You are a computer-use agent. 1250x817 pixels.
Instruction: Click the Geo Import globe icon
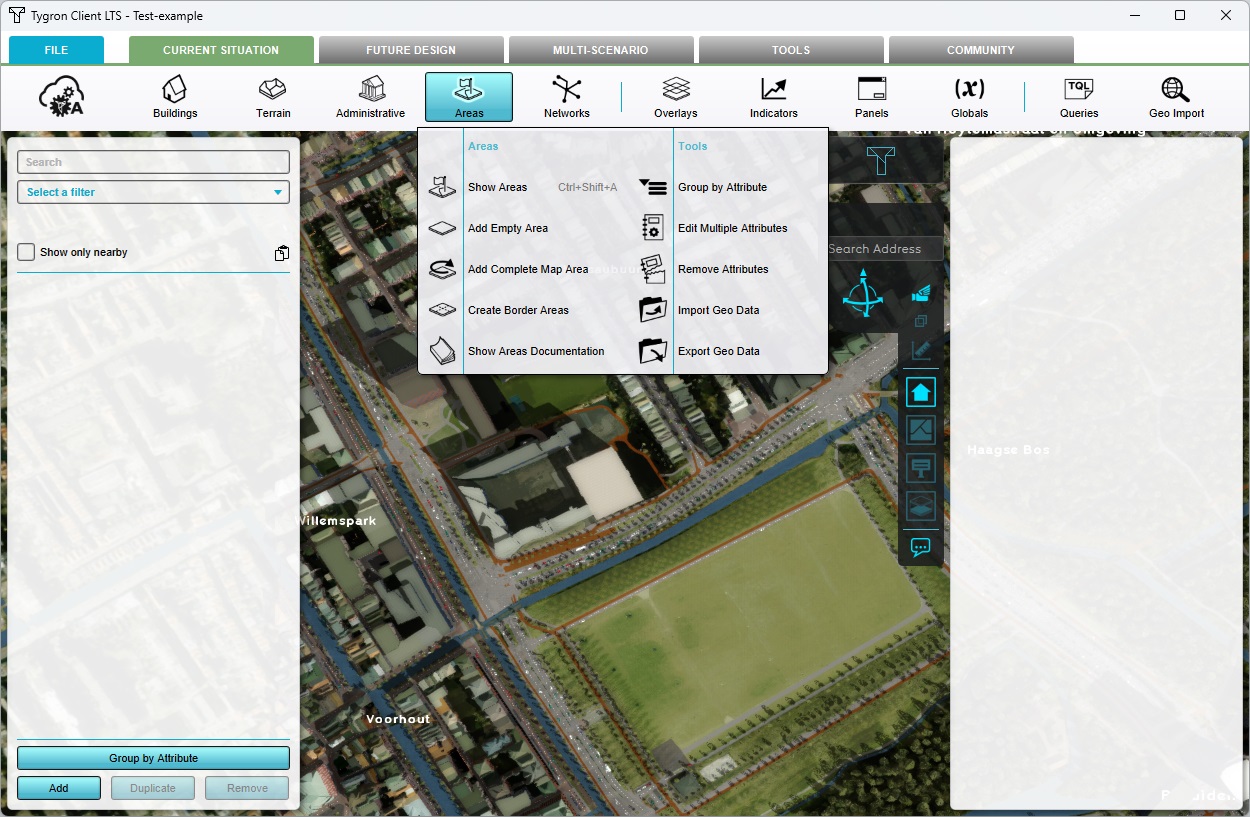coord(1176,91)
